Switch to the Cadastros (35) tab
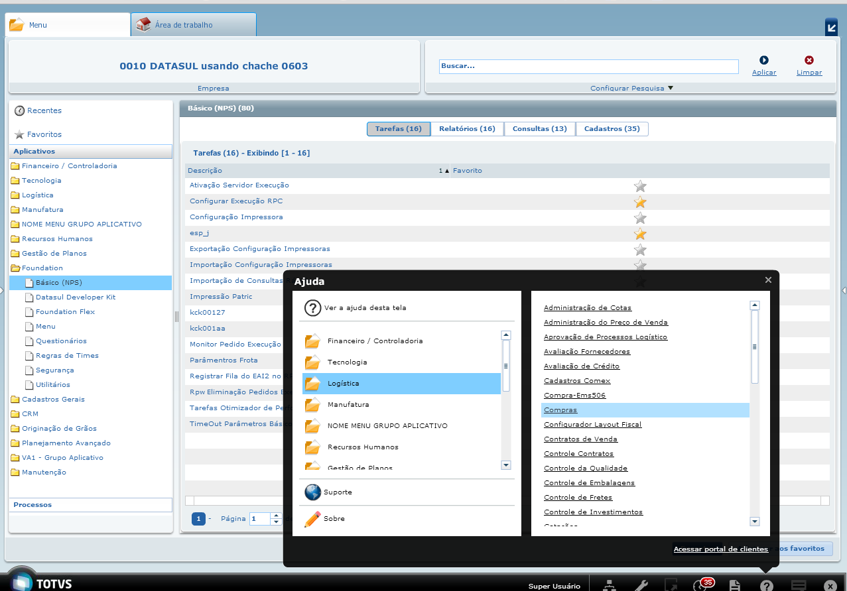The width and height of the screenshot is (847, 591). [x=612, y=129]
